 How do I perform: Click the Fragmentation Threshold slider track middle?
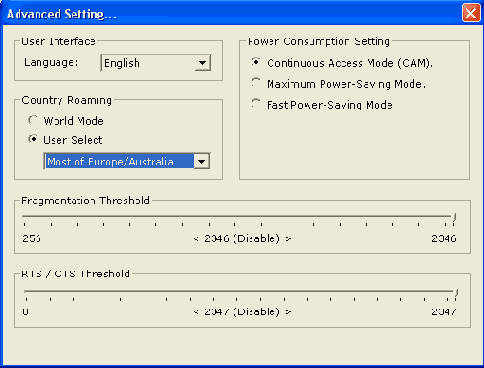click(x=239, y=216)
